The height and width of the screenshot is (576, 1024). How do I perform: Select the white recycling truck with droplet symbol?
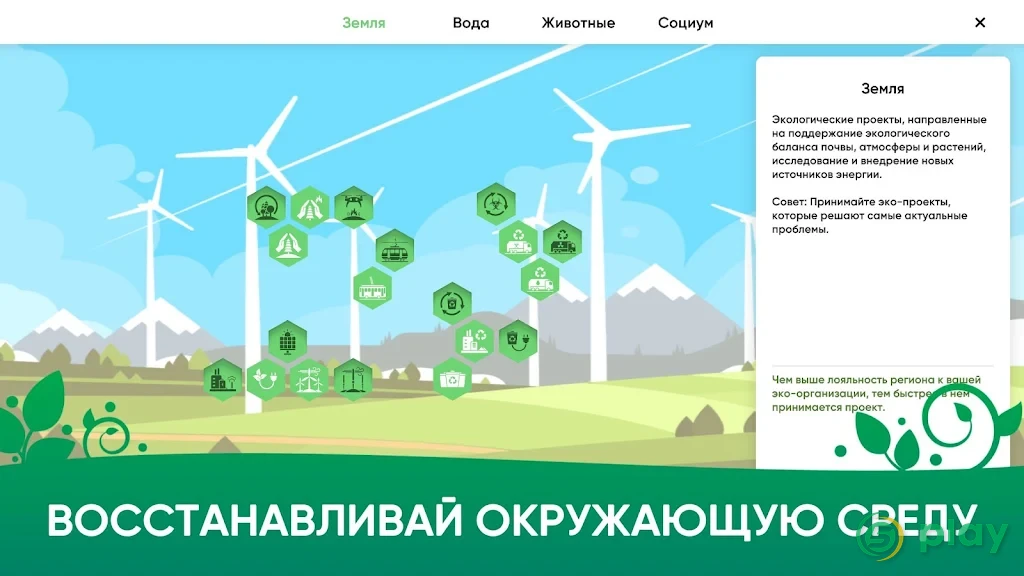[x=540, y=280]
